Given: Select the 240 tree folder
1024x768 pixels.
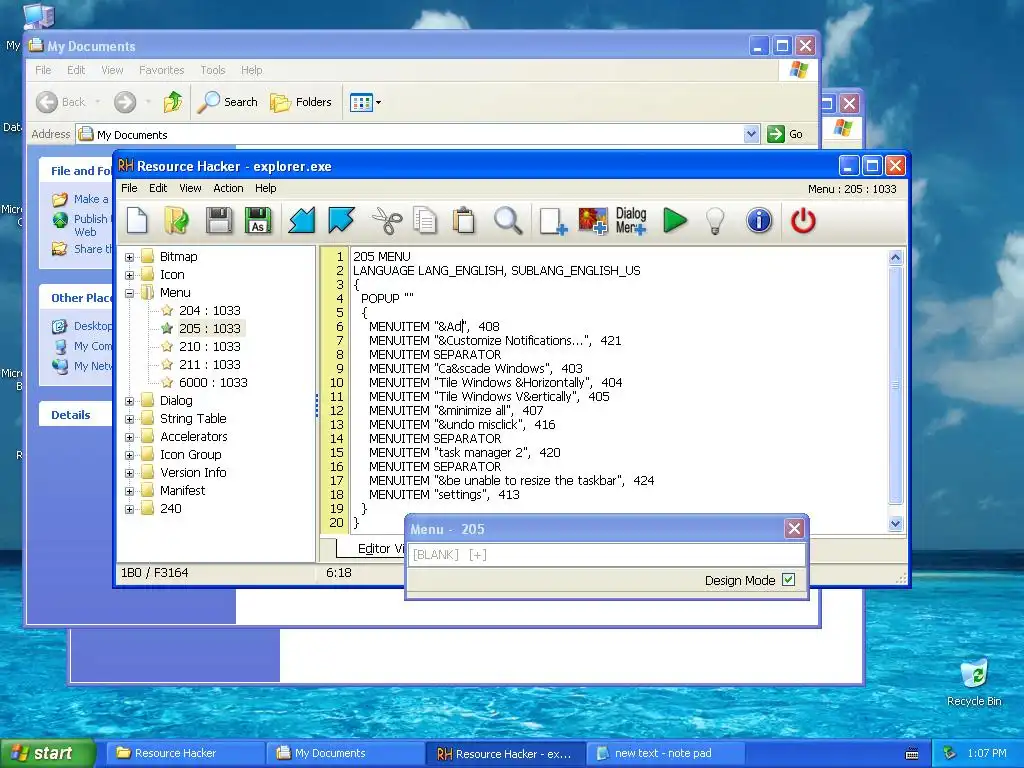Looking at the screenshot, I should (x=170, y=509).
